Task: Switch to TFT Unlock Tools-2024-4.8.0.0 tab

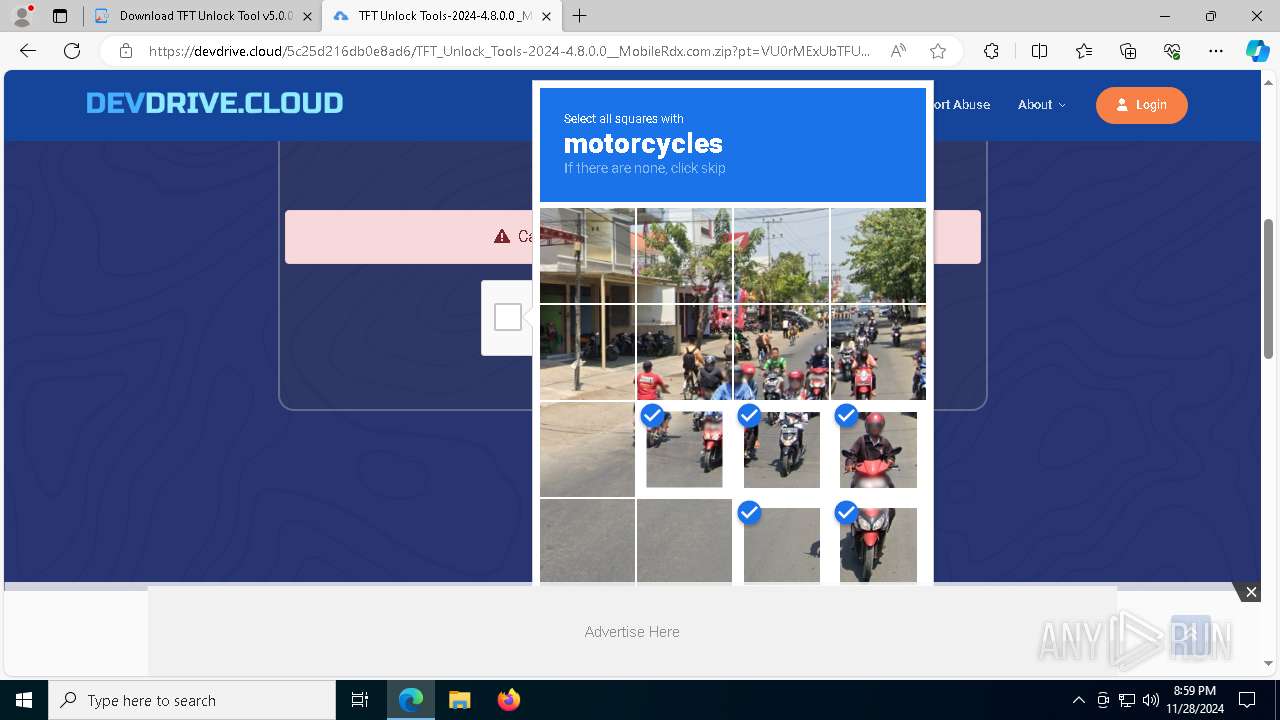Action: tap(441, 16)
